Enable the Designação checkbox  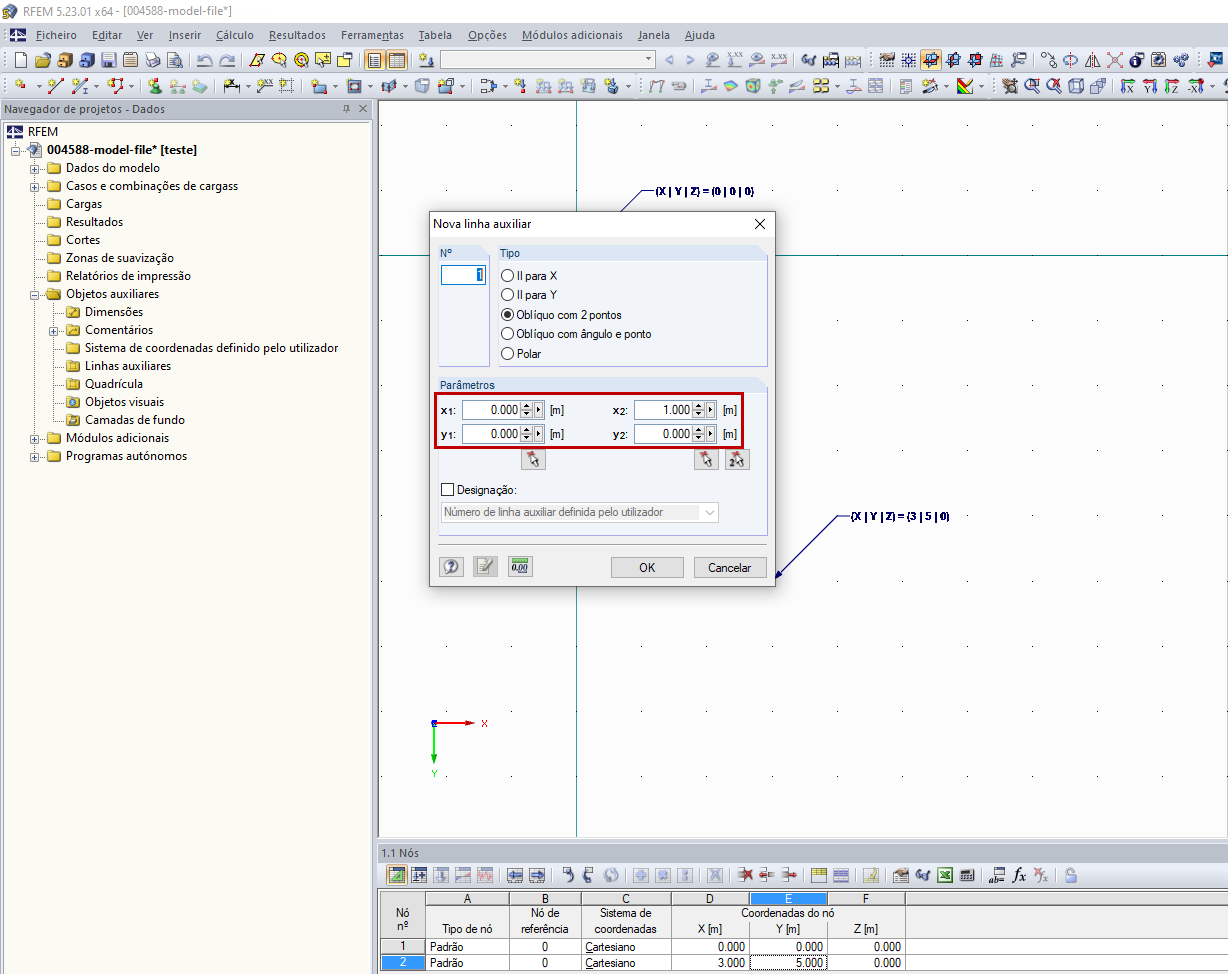coord(447,490)
